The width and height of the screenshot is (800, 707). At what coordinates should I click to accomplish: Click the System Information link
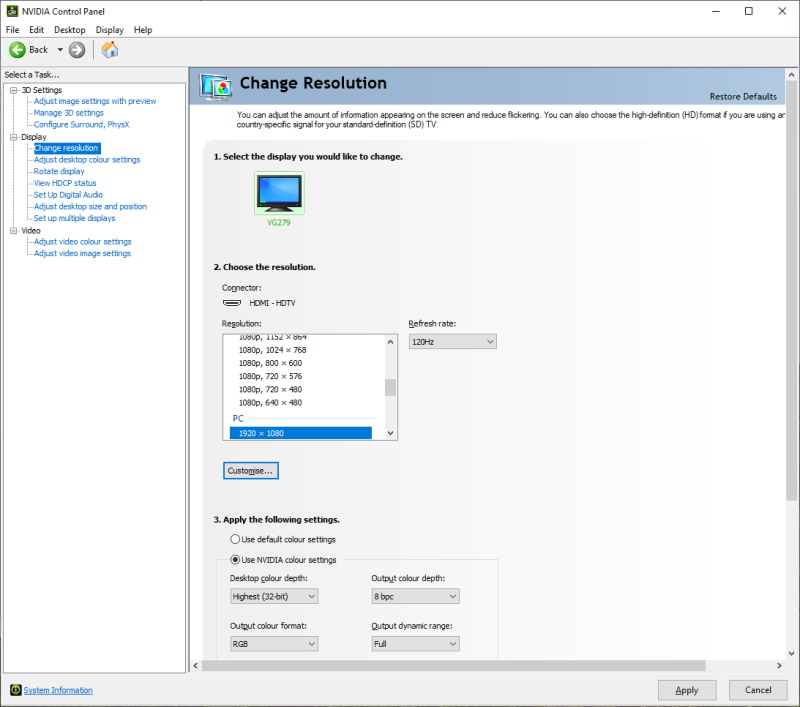click(58, 690)
